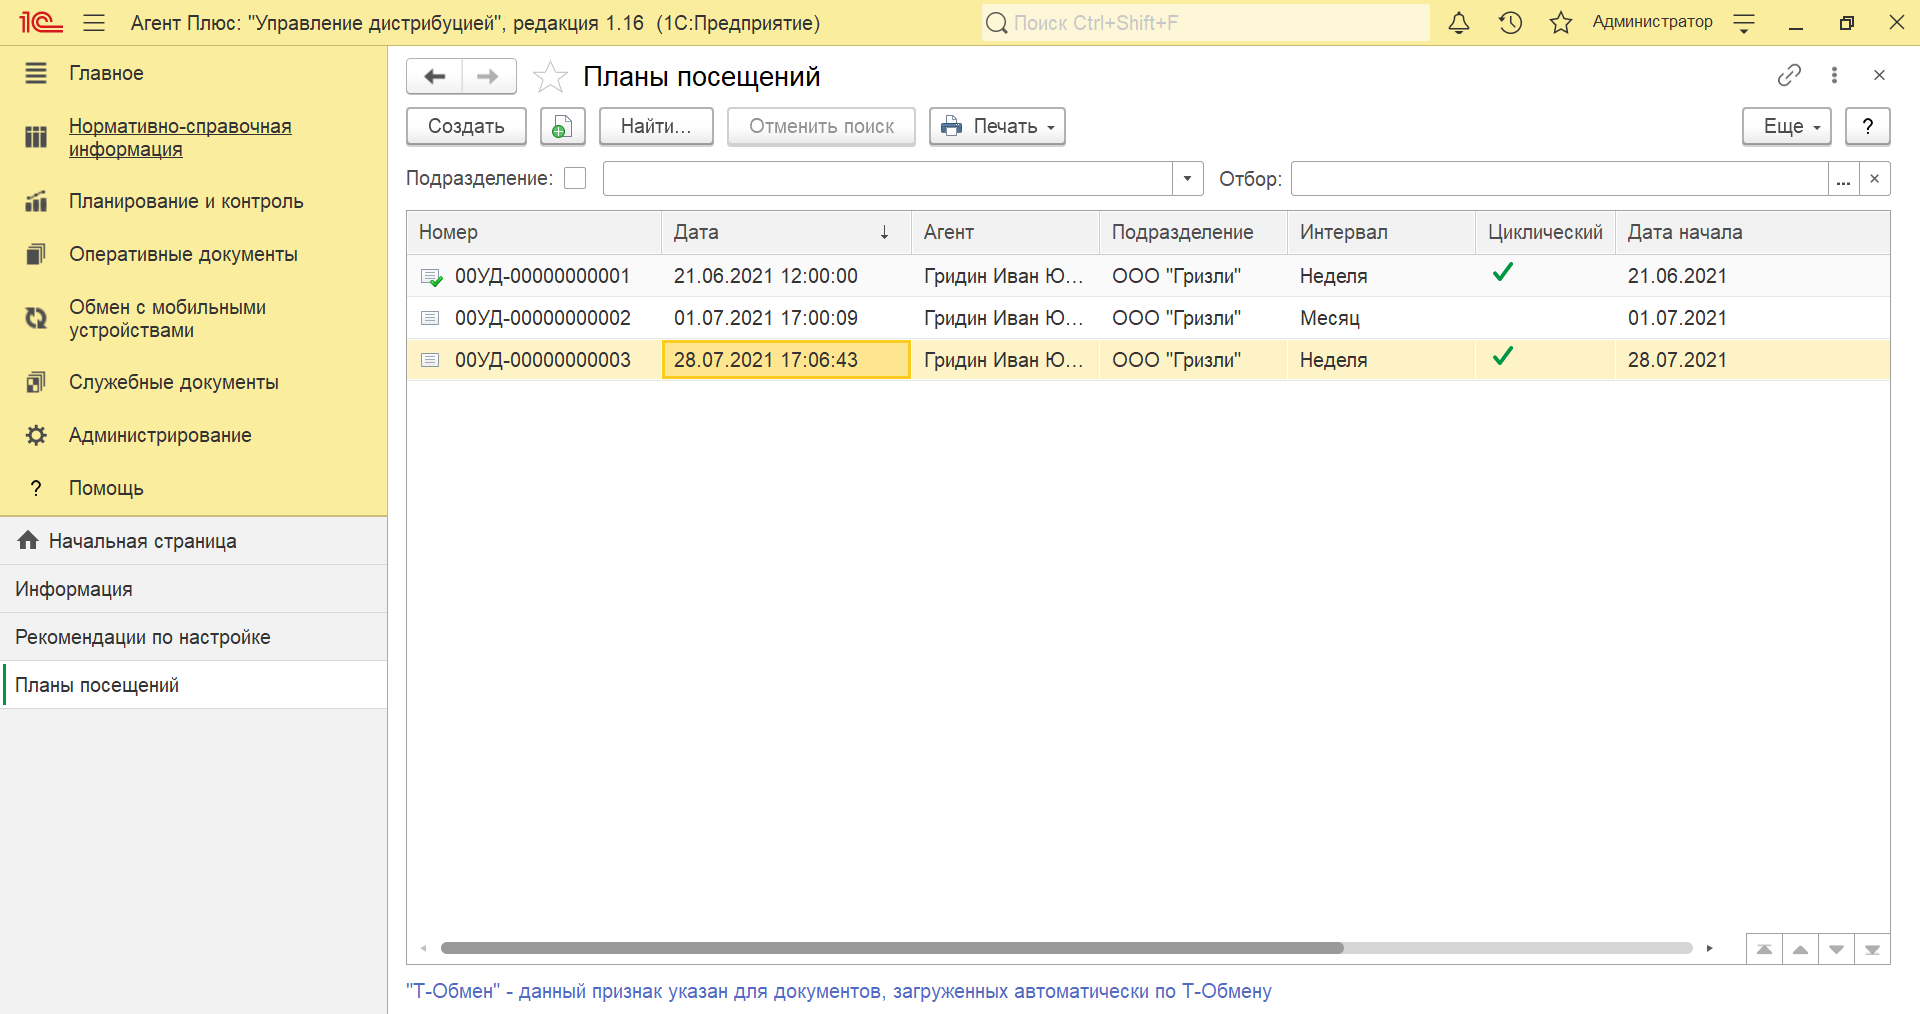Go back with the left arrow
This screenshot has height=1014, width=1920.
[435, 76]
